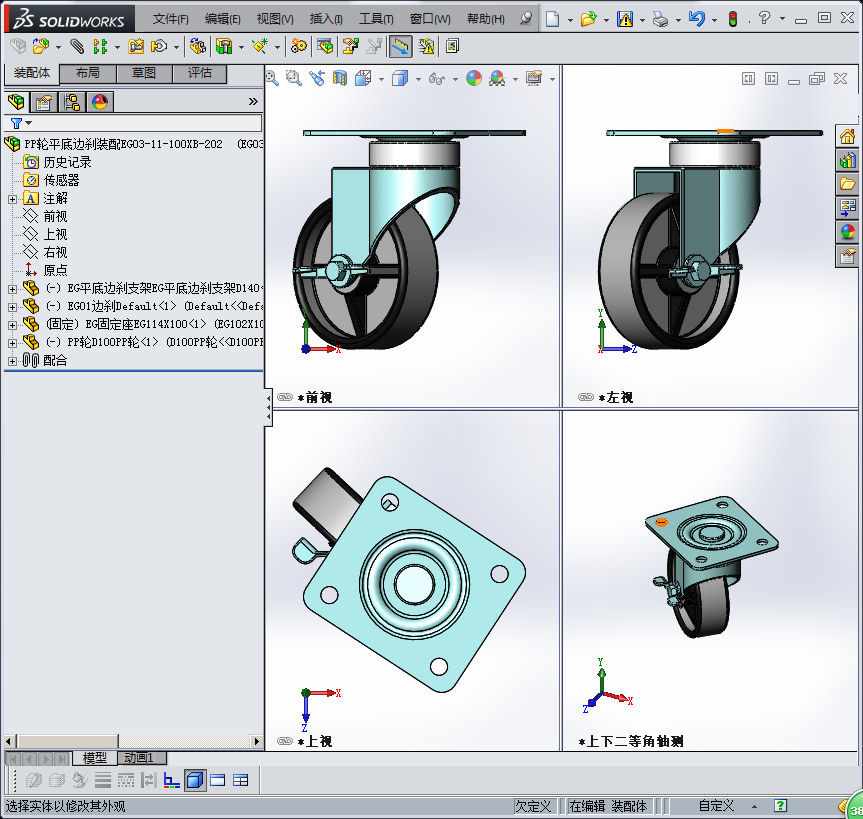The width and height of the screenshot is (863, 819).
Task: Click the Assembly Features icon
Action: click(x=223, y=46)
